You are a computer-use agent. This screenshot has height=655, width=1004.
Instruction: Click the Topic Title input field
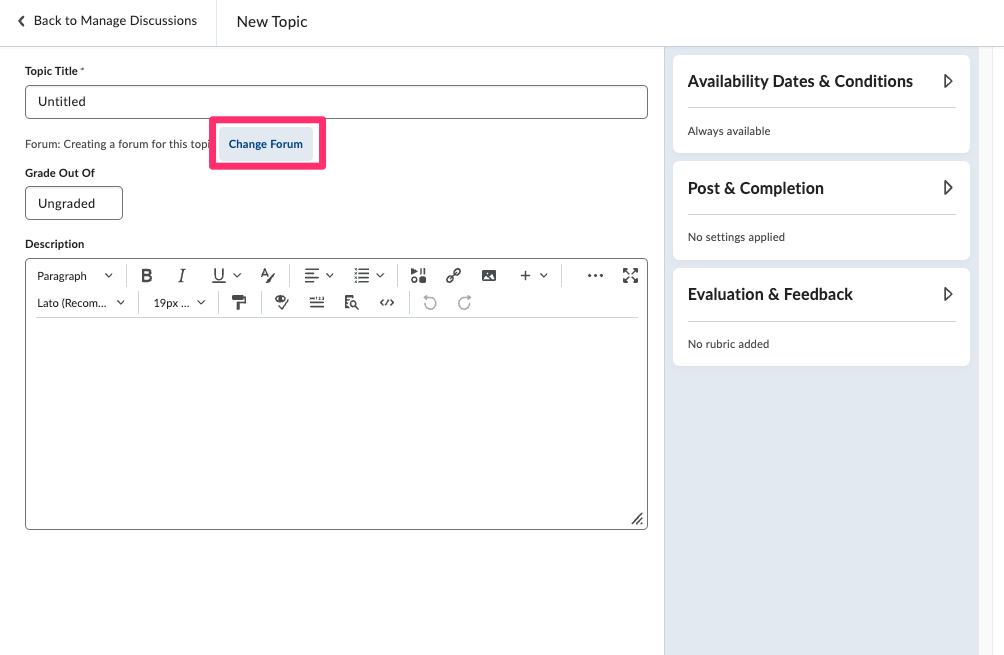click(x=336, y=102)
